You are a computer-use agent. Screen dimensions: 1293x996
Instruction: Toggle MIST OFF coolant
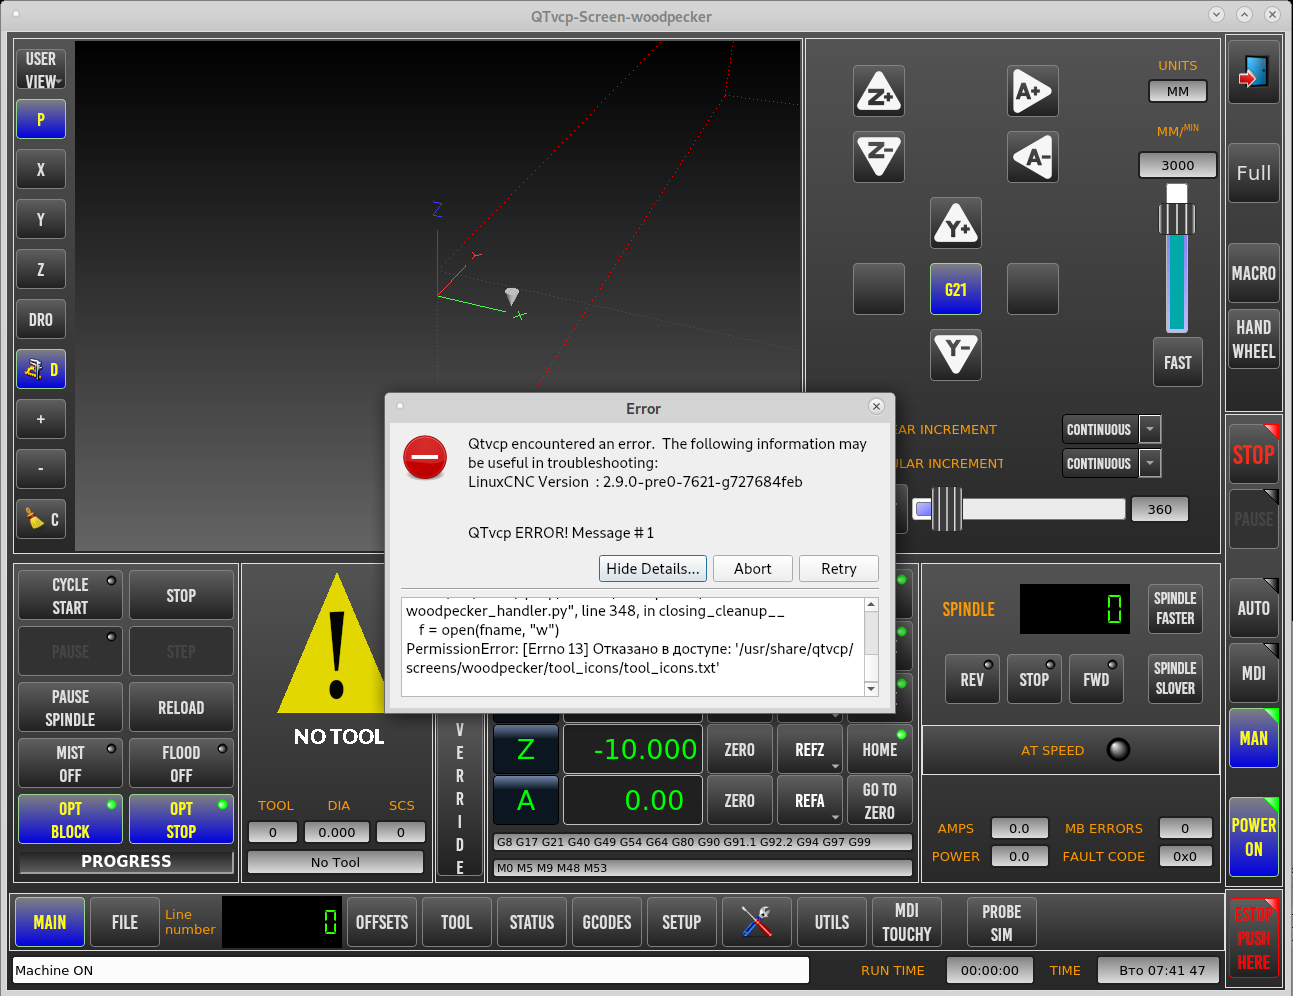70,764
